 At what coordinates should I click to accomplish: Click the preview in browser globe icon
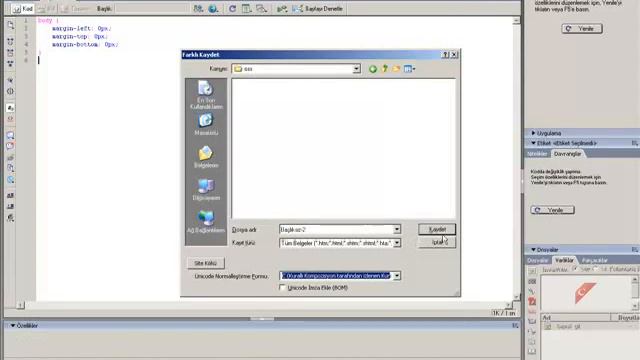point(213,9)
